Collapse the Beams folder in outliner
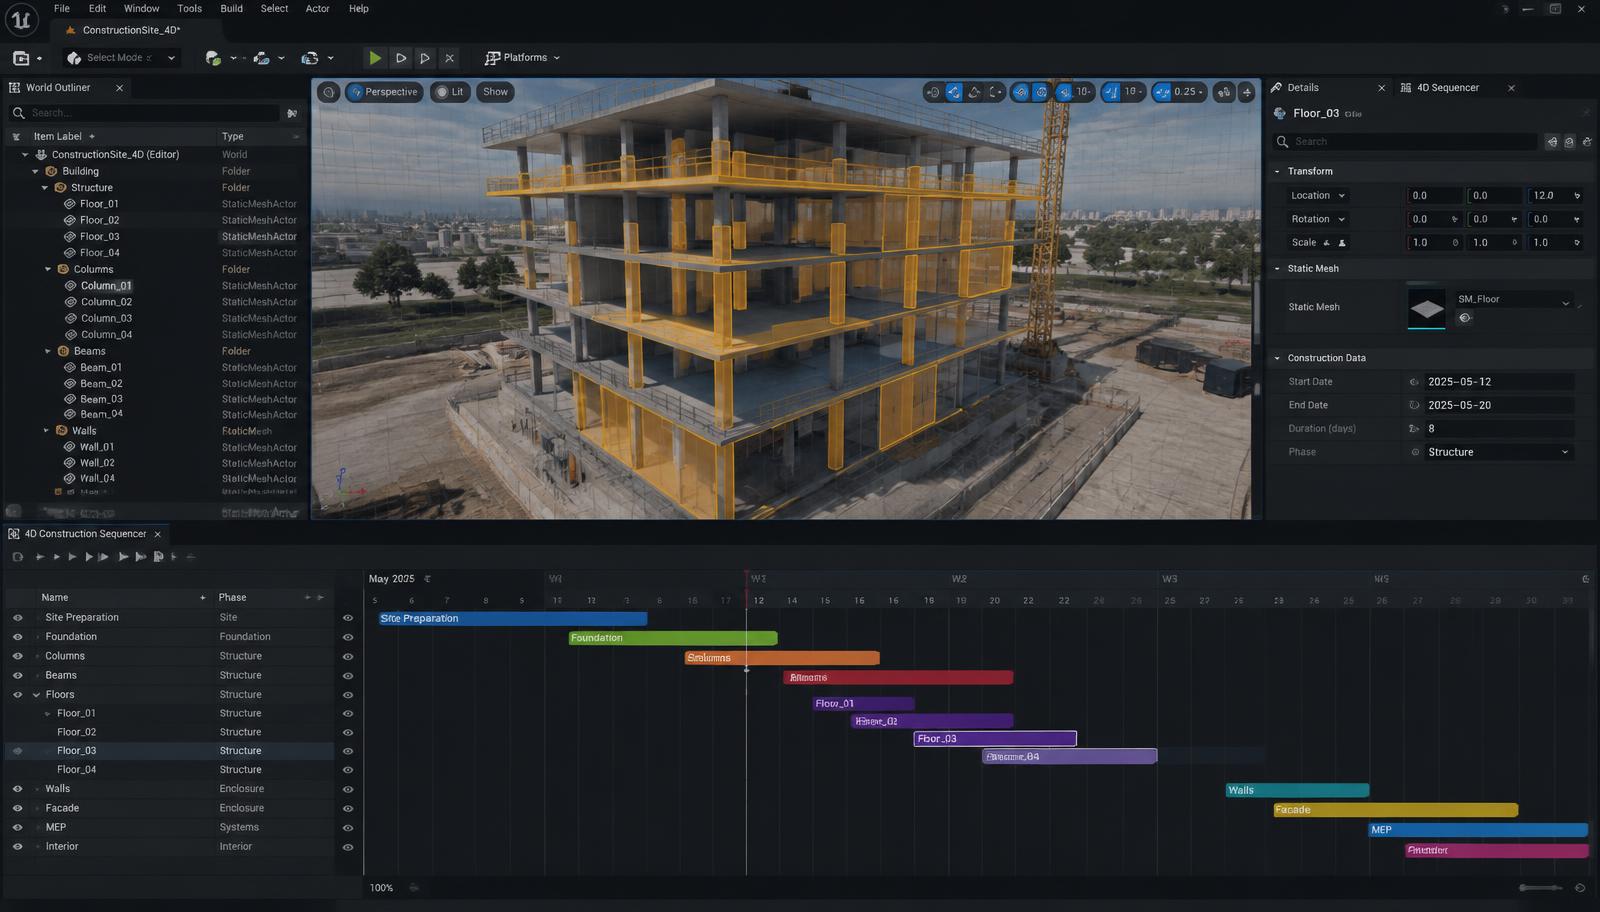This screenshot has width=1600, height=912. click(47, 351)
